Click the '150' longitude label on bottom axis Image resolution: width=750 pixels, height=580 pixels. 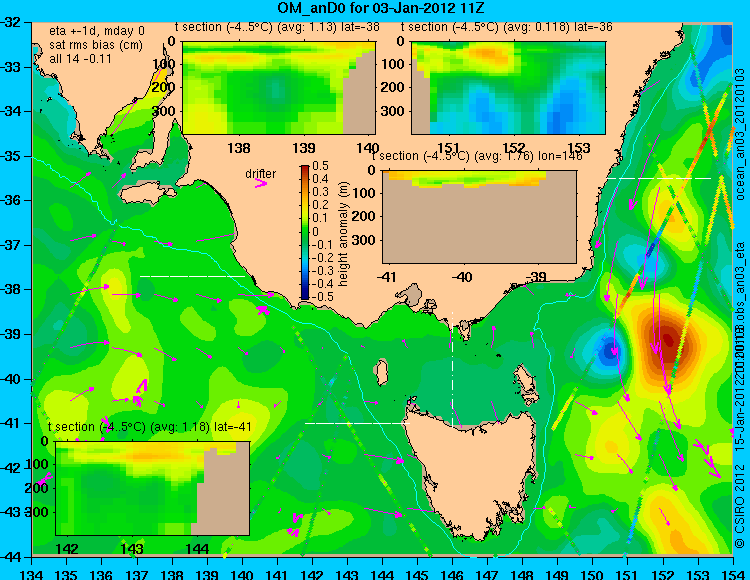click(593, 574)
